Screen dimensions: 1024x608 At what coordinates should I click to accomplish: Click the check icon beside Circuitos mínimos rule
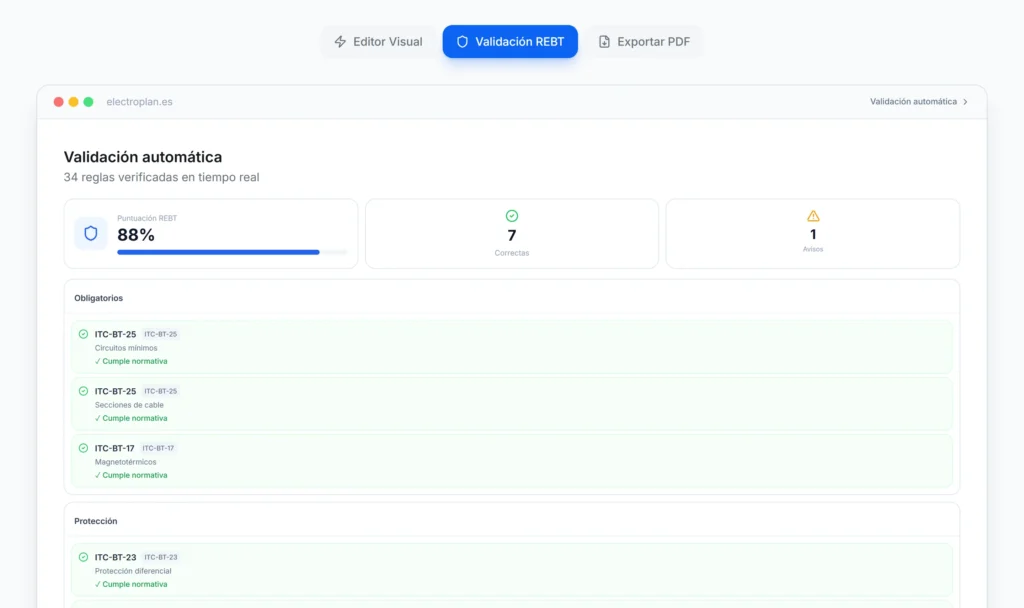(x=84, y=334)
